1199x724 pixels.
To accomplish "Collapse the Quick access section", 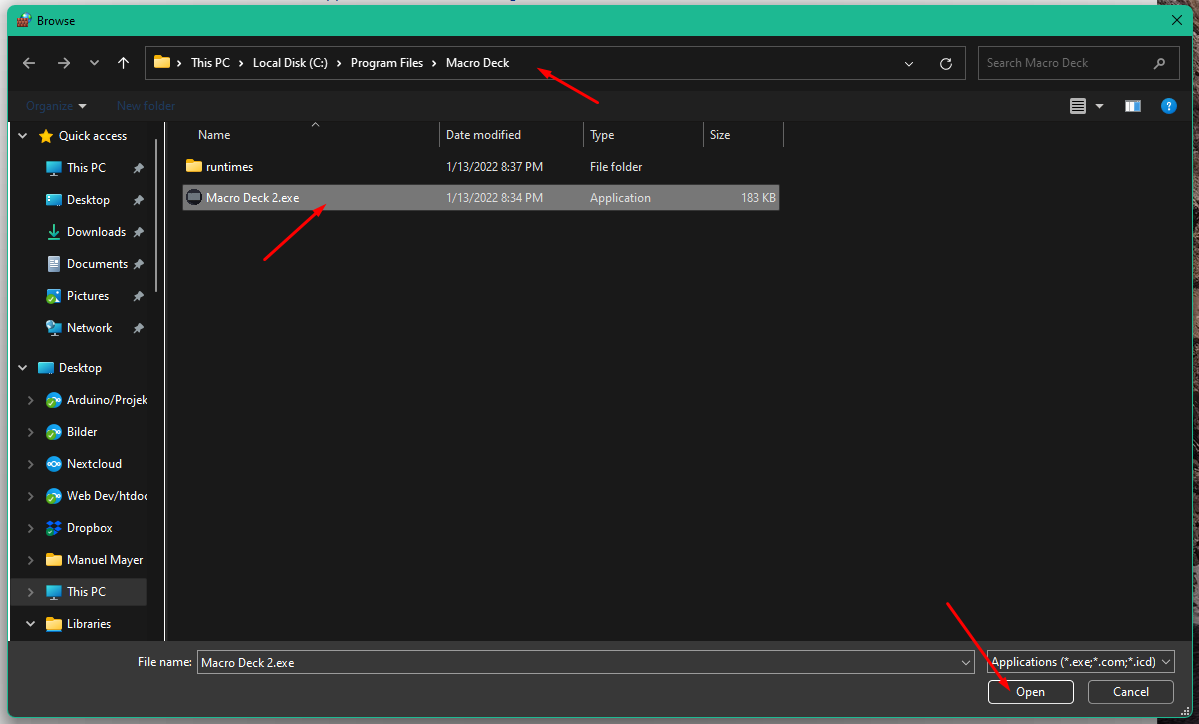I will (x=23, y=136).
